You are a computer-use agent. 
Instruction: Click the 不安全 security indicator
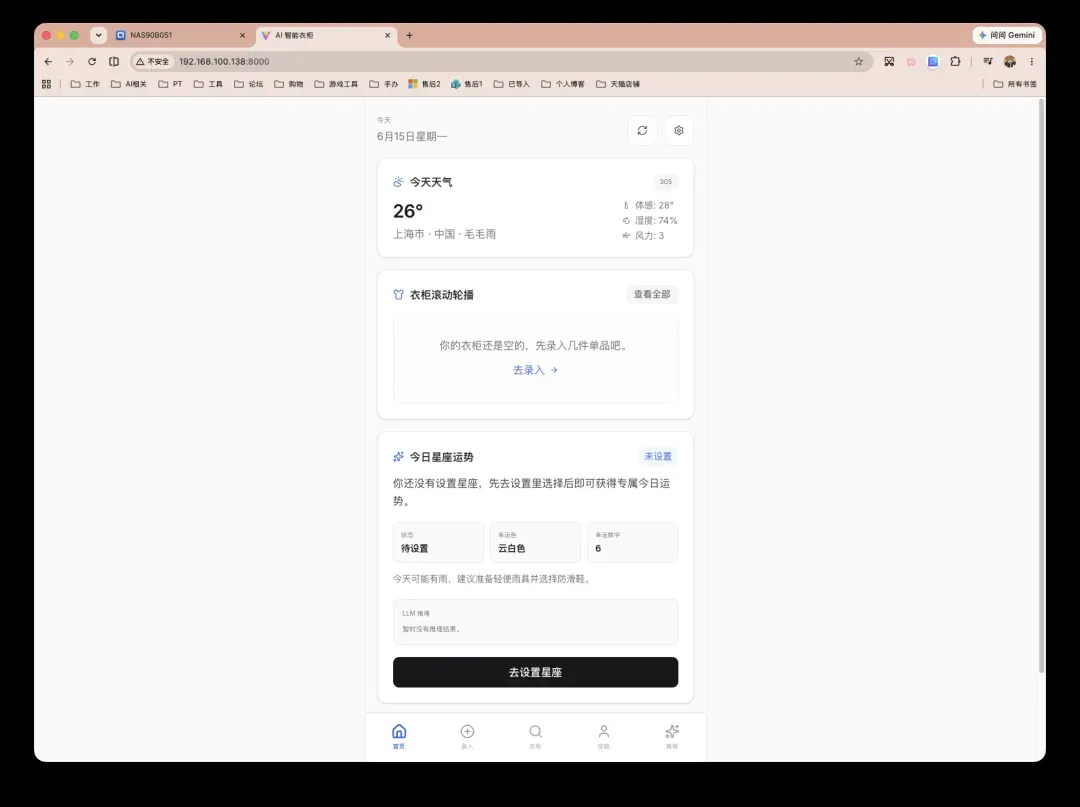(152, 61)
